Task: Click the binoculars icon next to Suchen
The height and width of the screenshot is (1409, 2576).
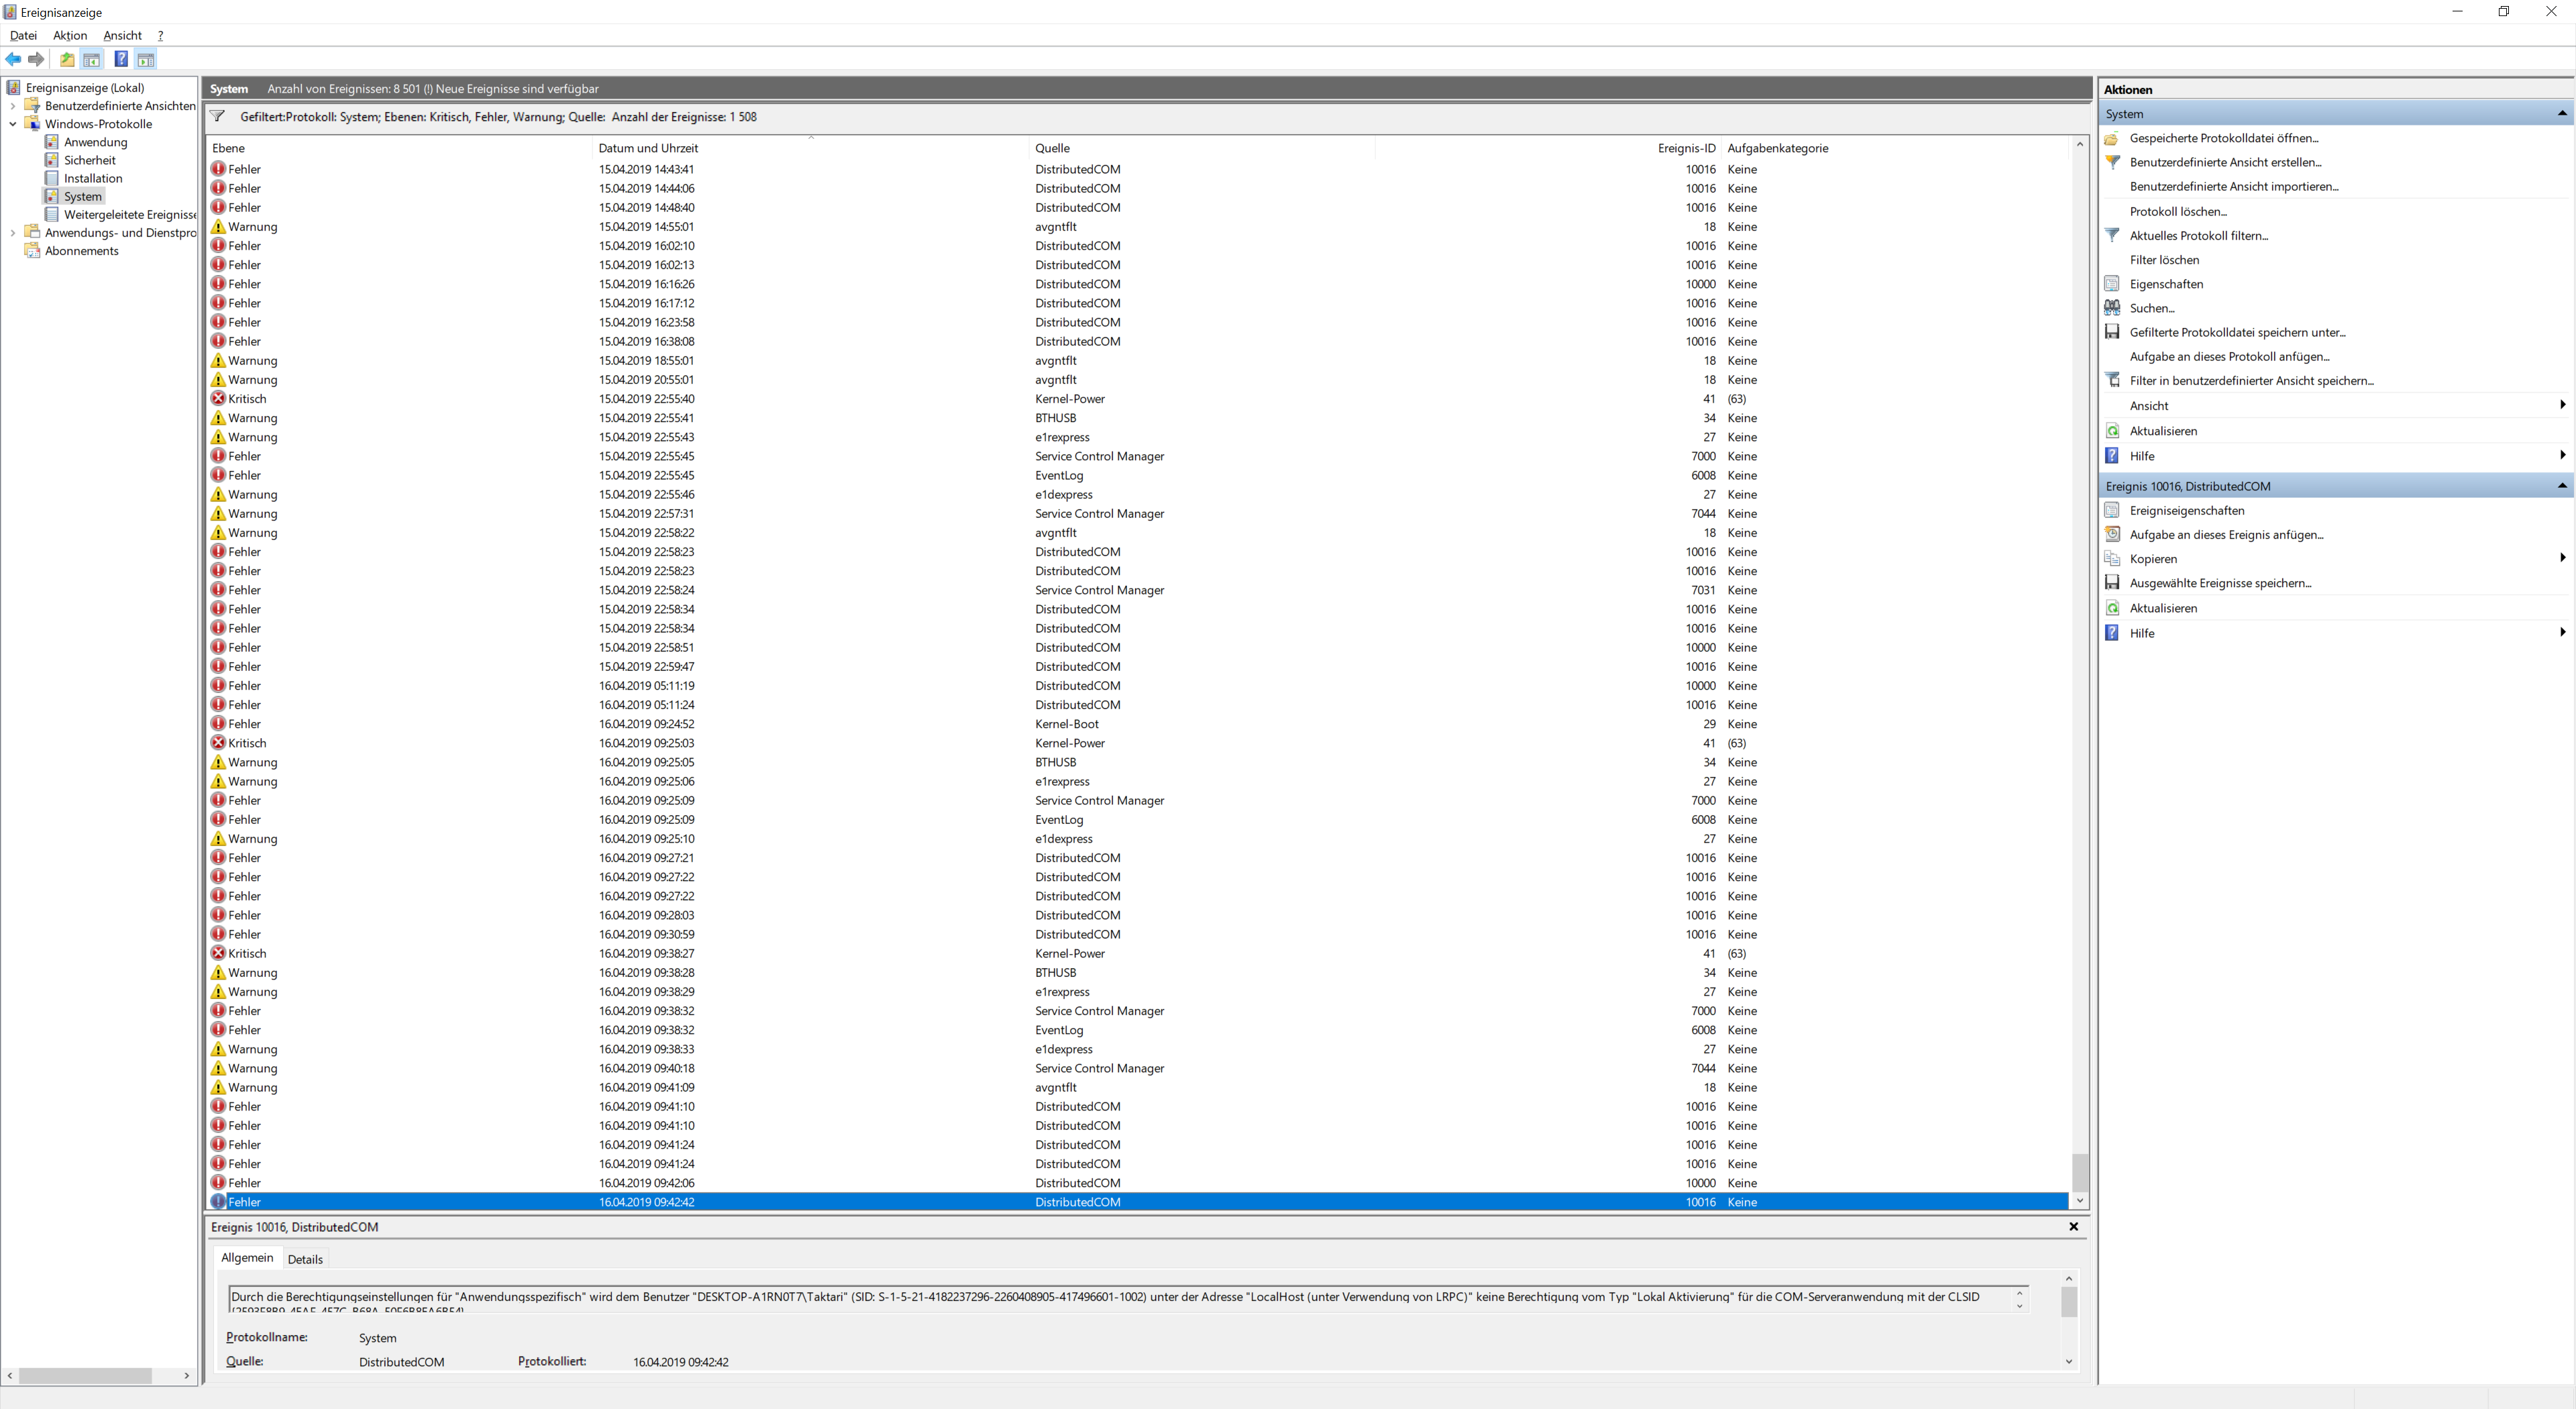Action: point(2112,308)
